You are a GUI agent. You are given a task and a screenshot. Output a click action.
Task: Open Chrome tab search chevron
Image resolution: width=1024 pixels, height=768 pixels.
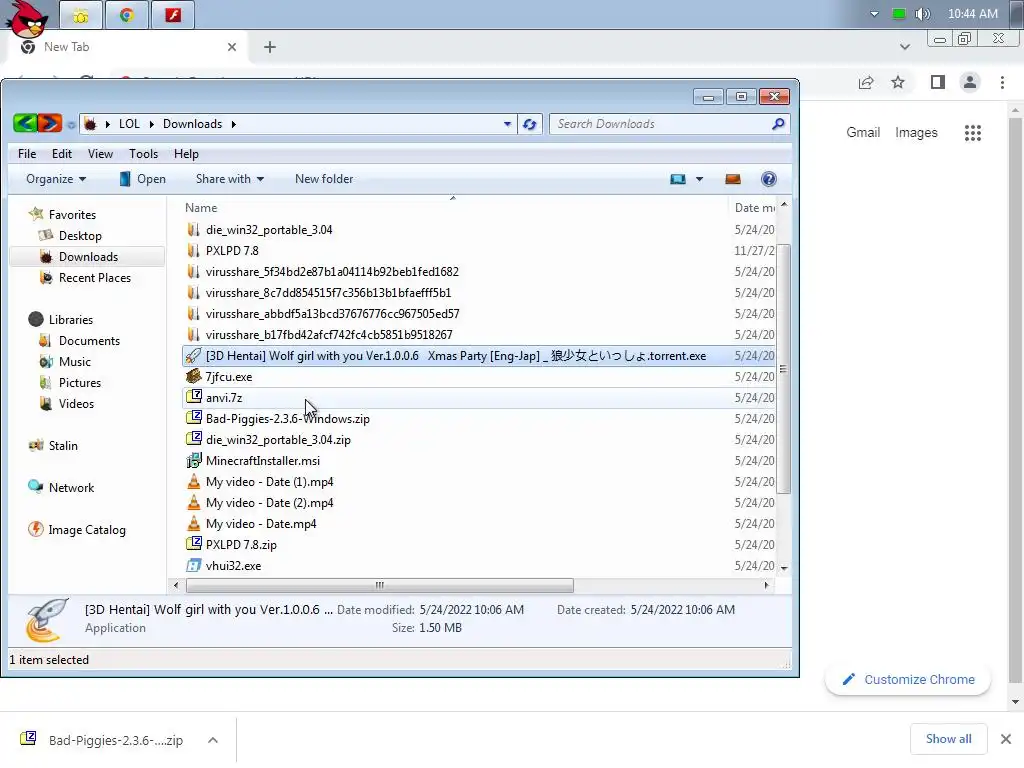point(904,47)
